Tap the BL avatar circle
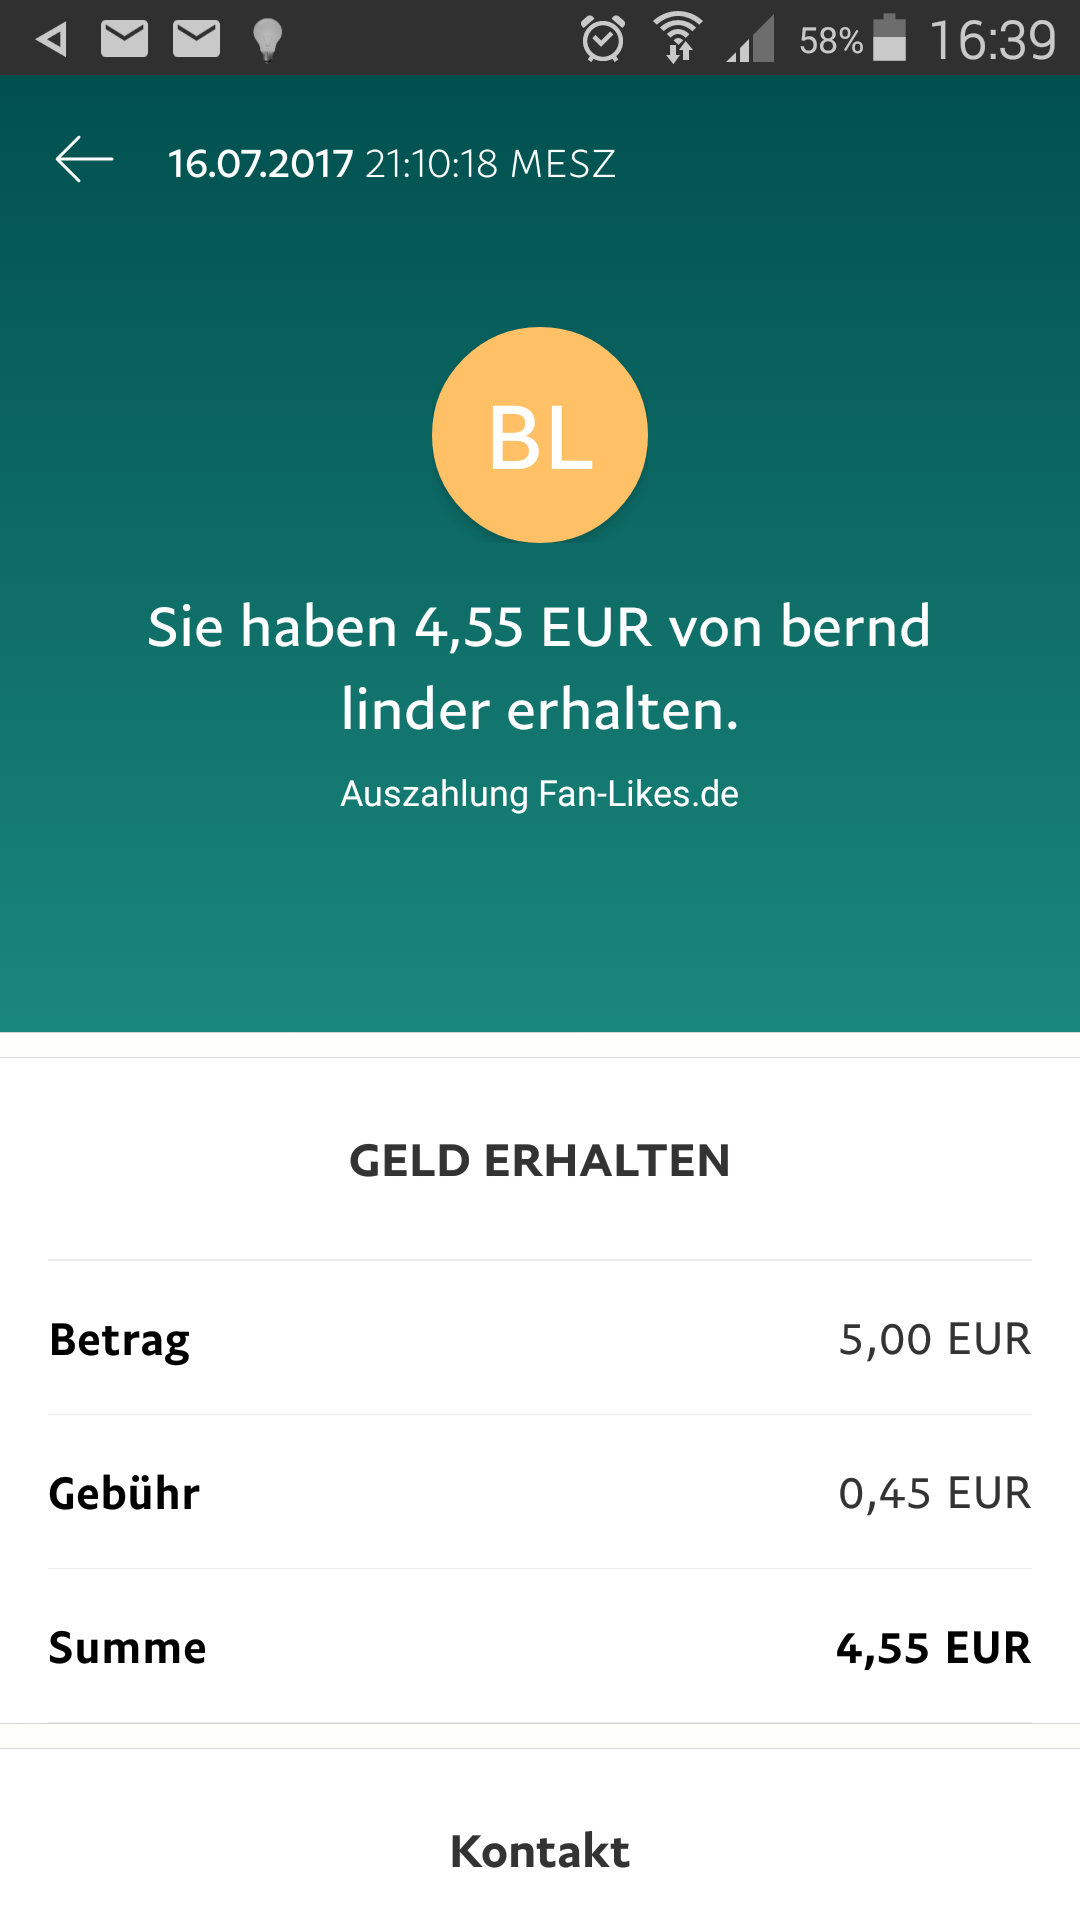This screenshot has width=1080, height=1920. (540, 435)
